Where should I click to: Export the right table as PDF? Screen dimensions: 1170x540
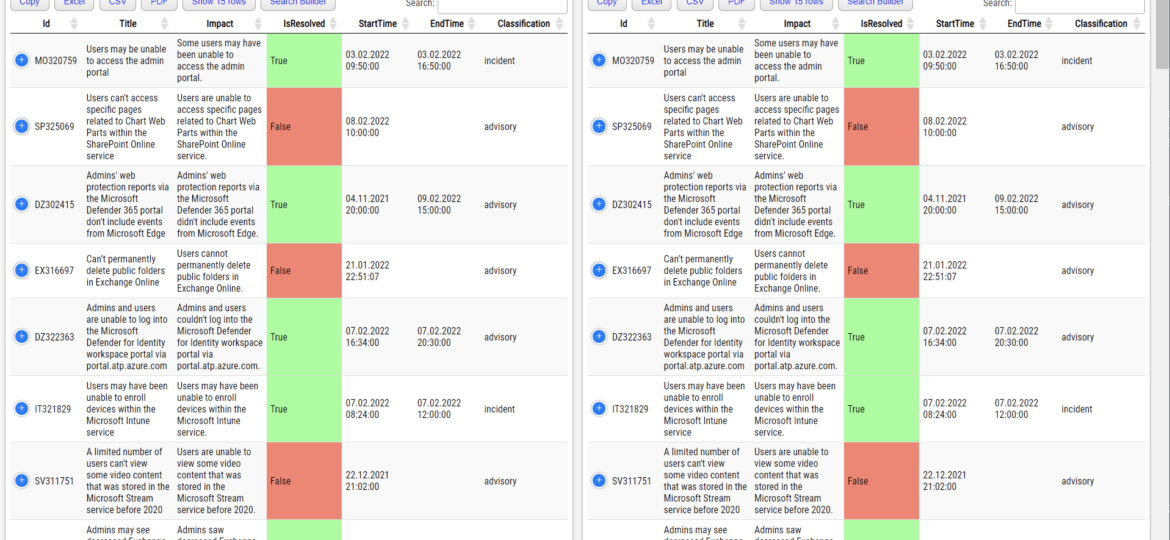[736, 4]
